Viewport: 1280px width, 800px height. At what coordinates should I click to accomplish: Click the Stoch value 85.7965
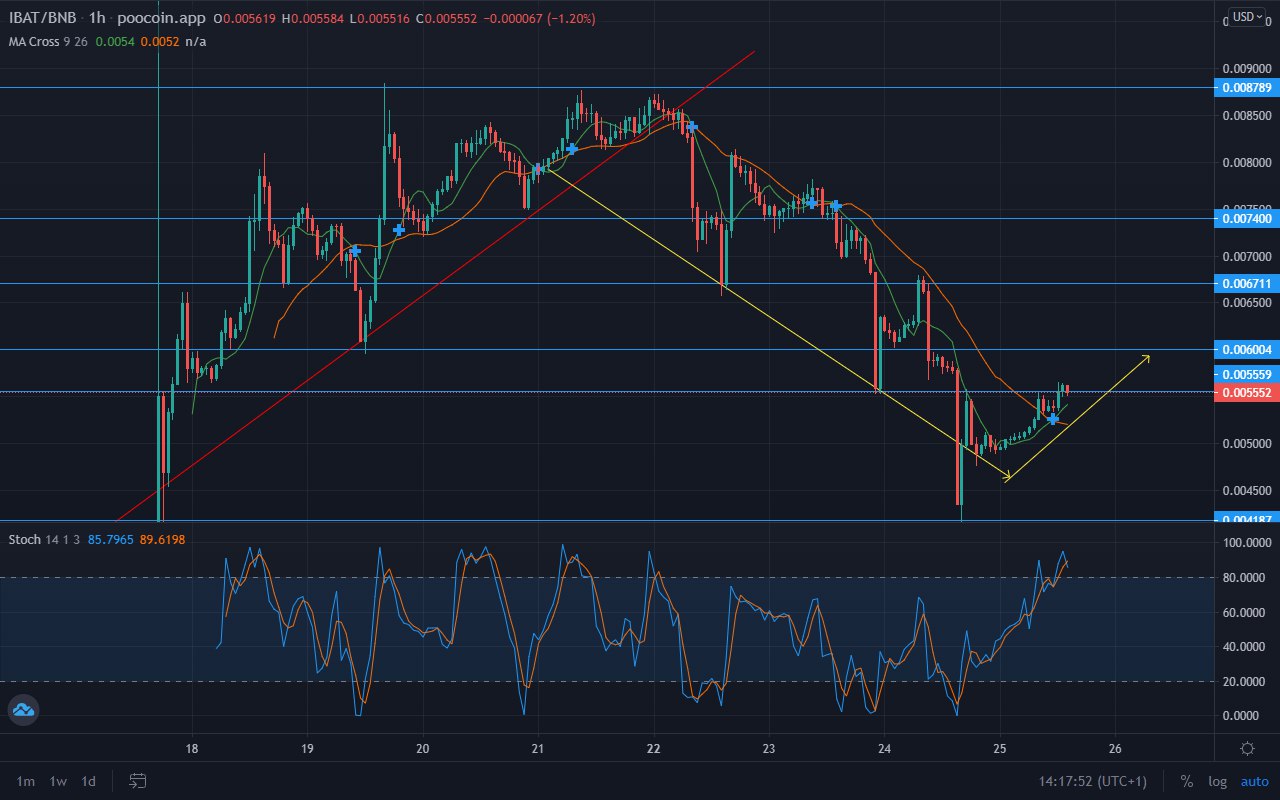click(x=112, y=539)
